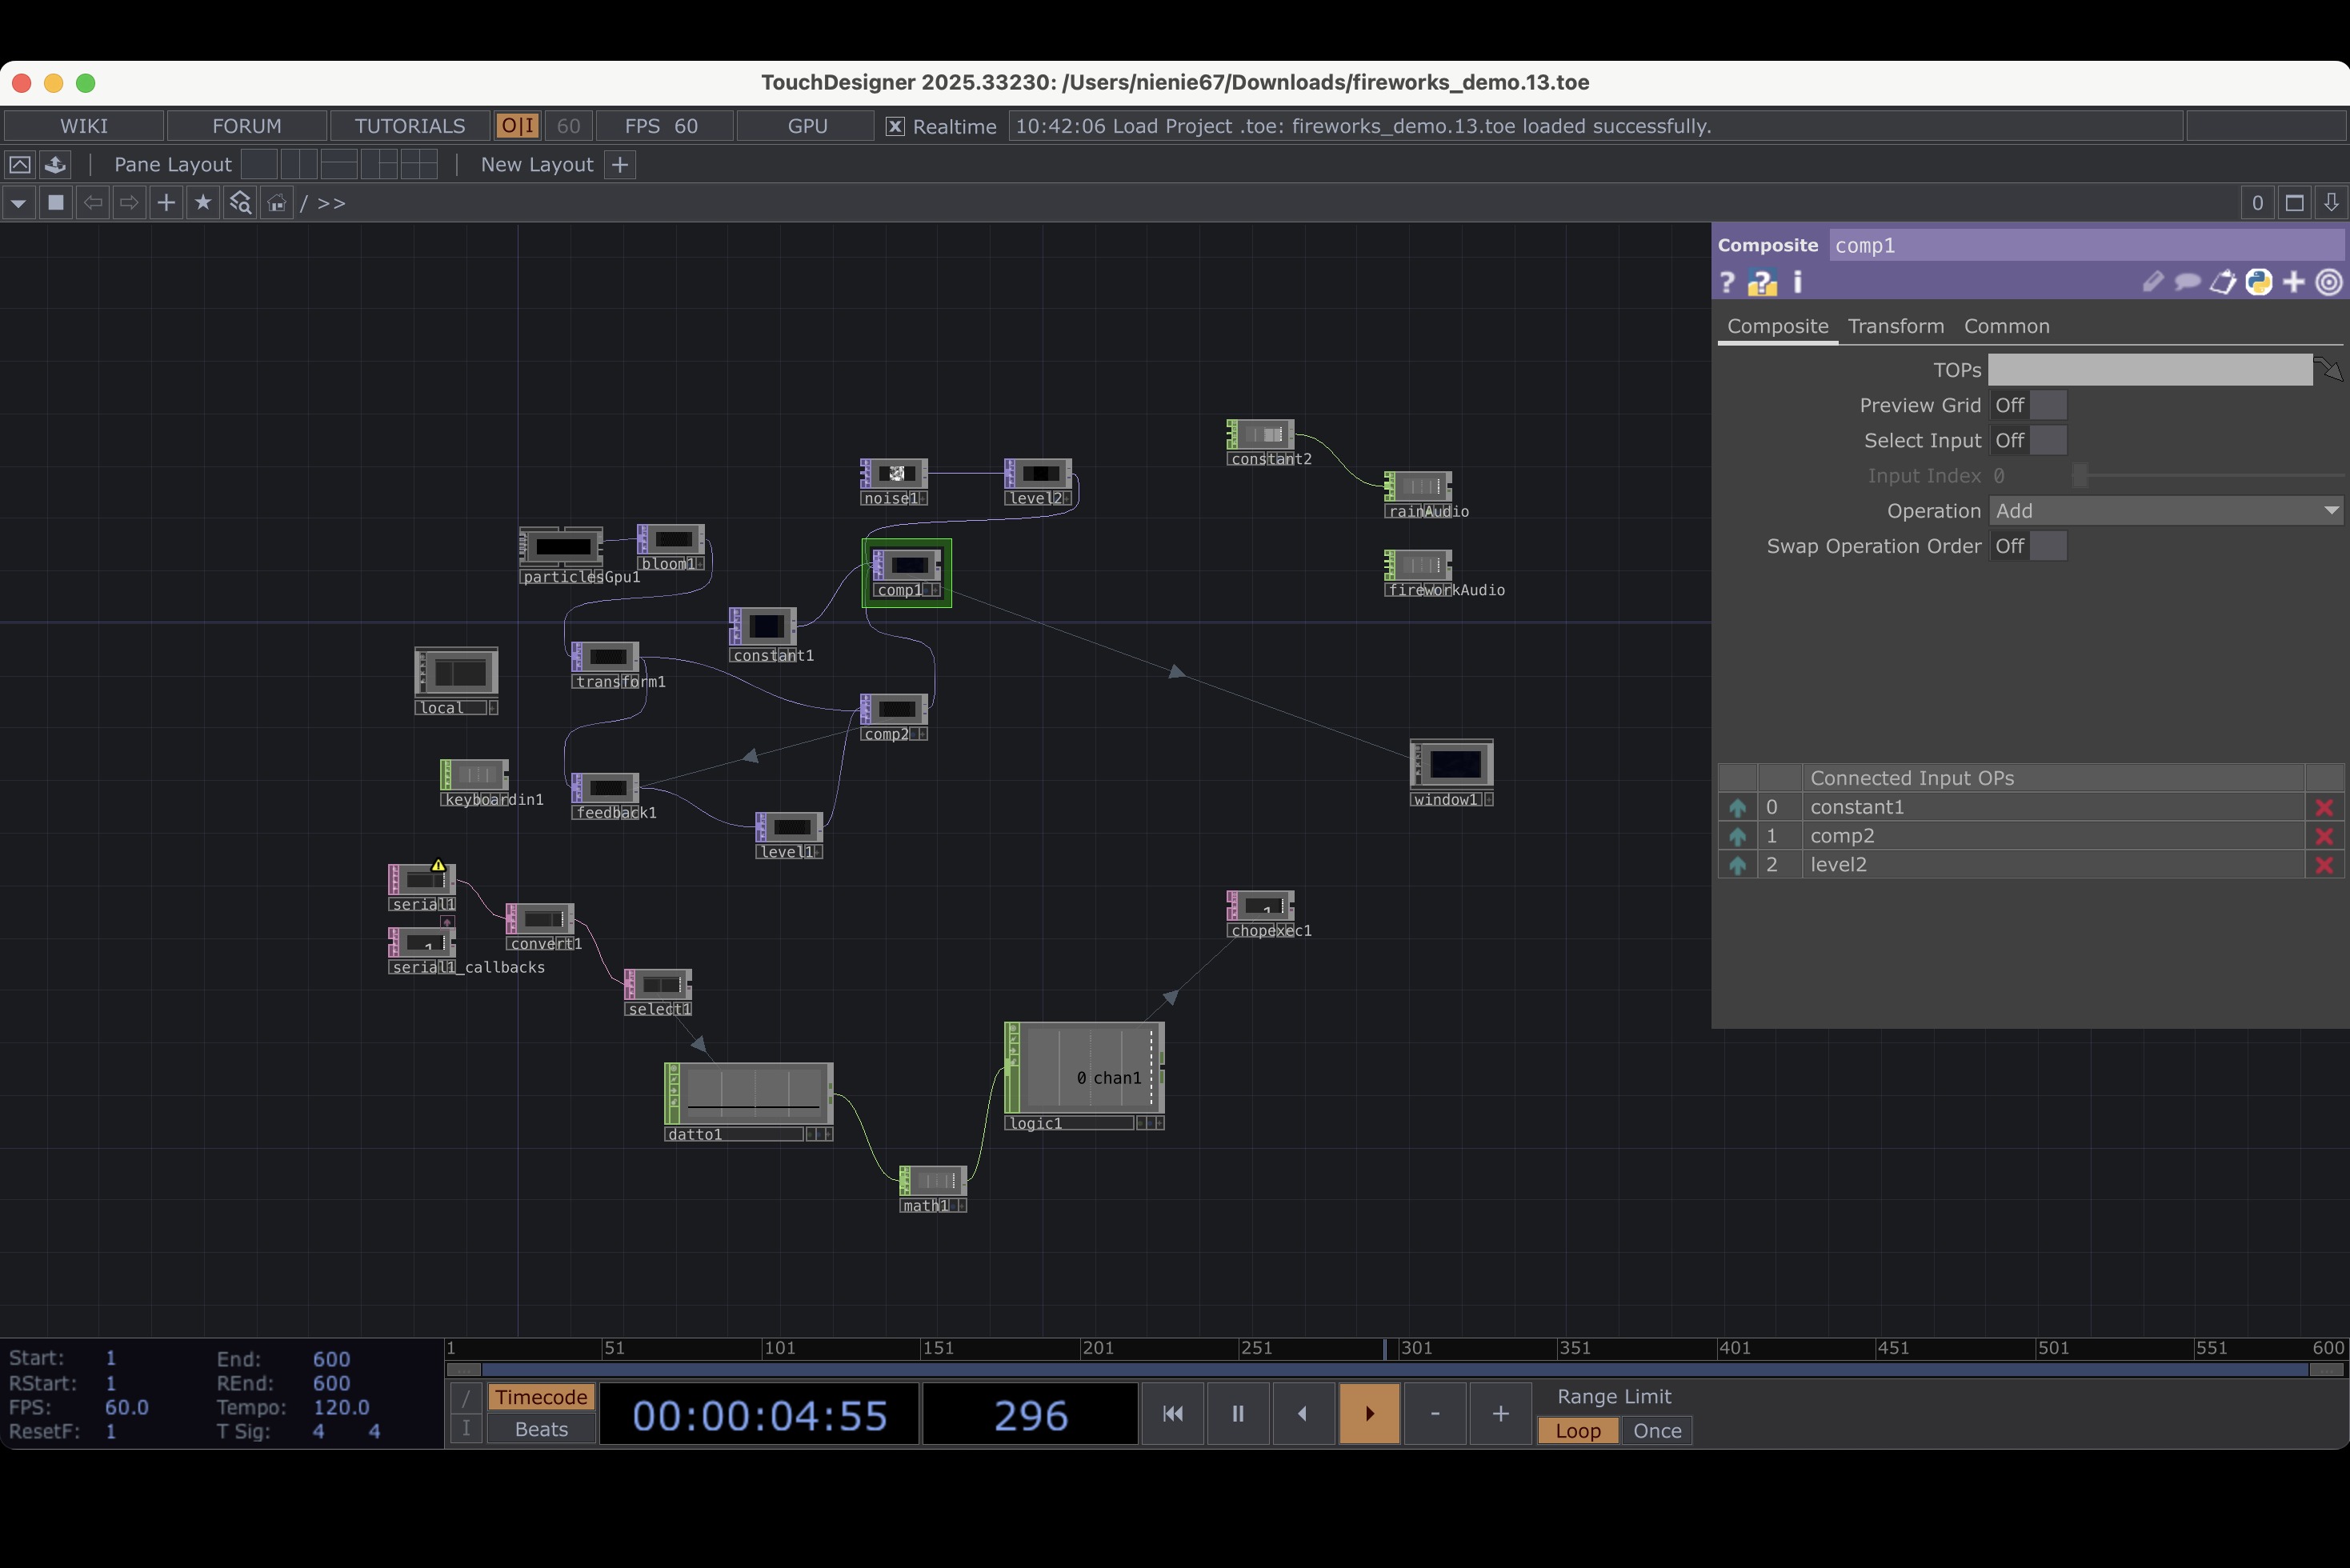Screen dimensions: 2350x1568
Task: Click the target circle icon
Action: point(2329,283)
